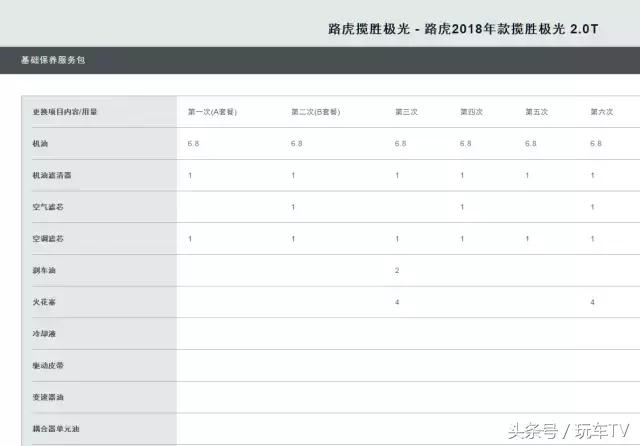
Task: Click 空调滤芯 value 1 under 第二次
Action: pyautogui.click(x=293, y=239)
